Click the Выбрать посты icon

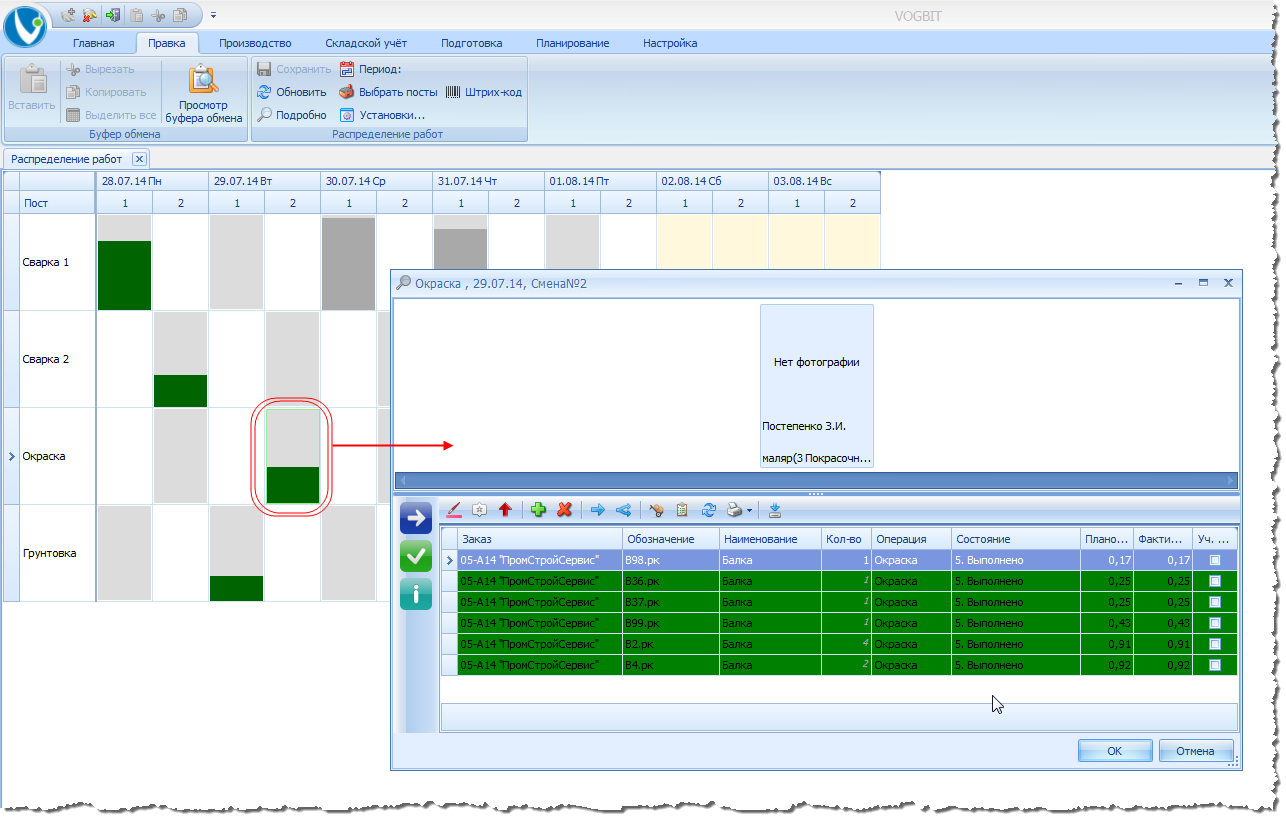pos(347,92)
